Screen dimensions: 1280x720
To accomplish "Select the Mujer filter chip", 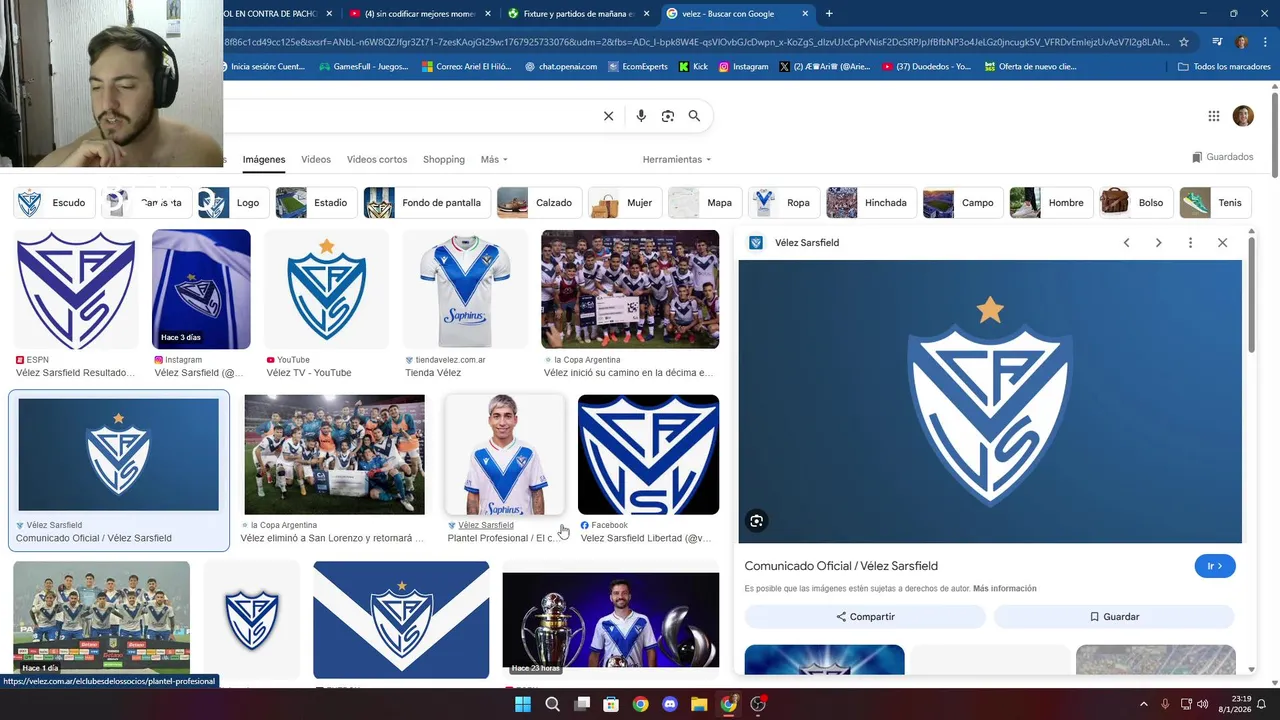I will tap(624, 203).
